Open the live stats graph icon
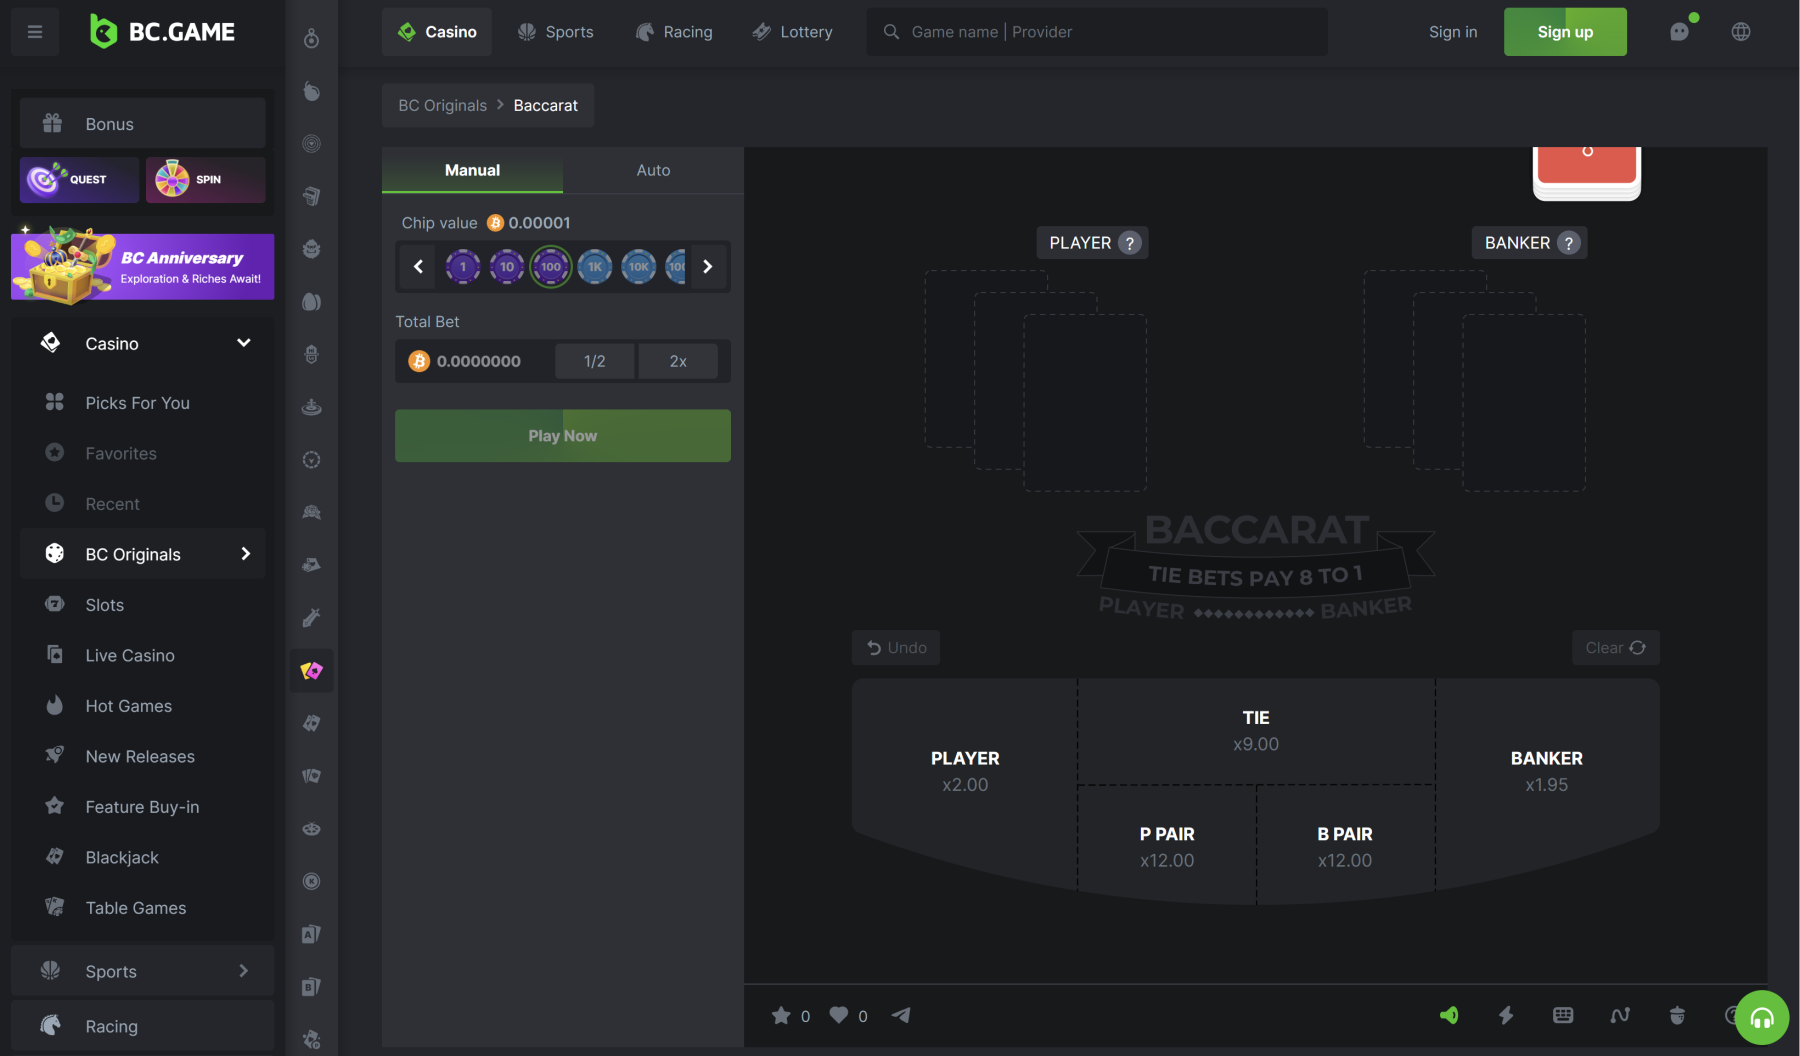This screenshot has height=1056, width=1800. (1620, 1016)
